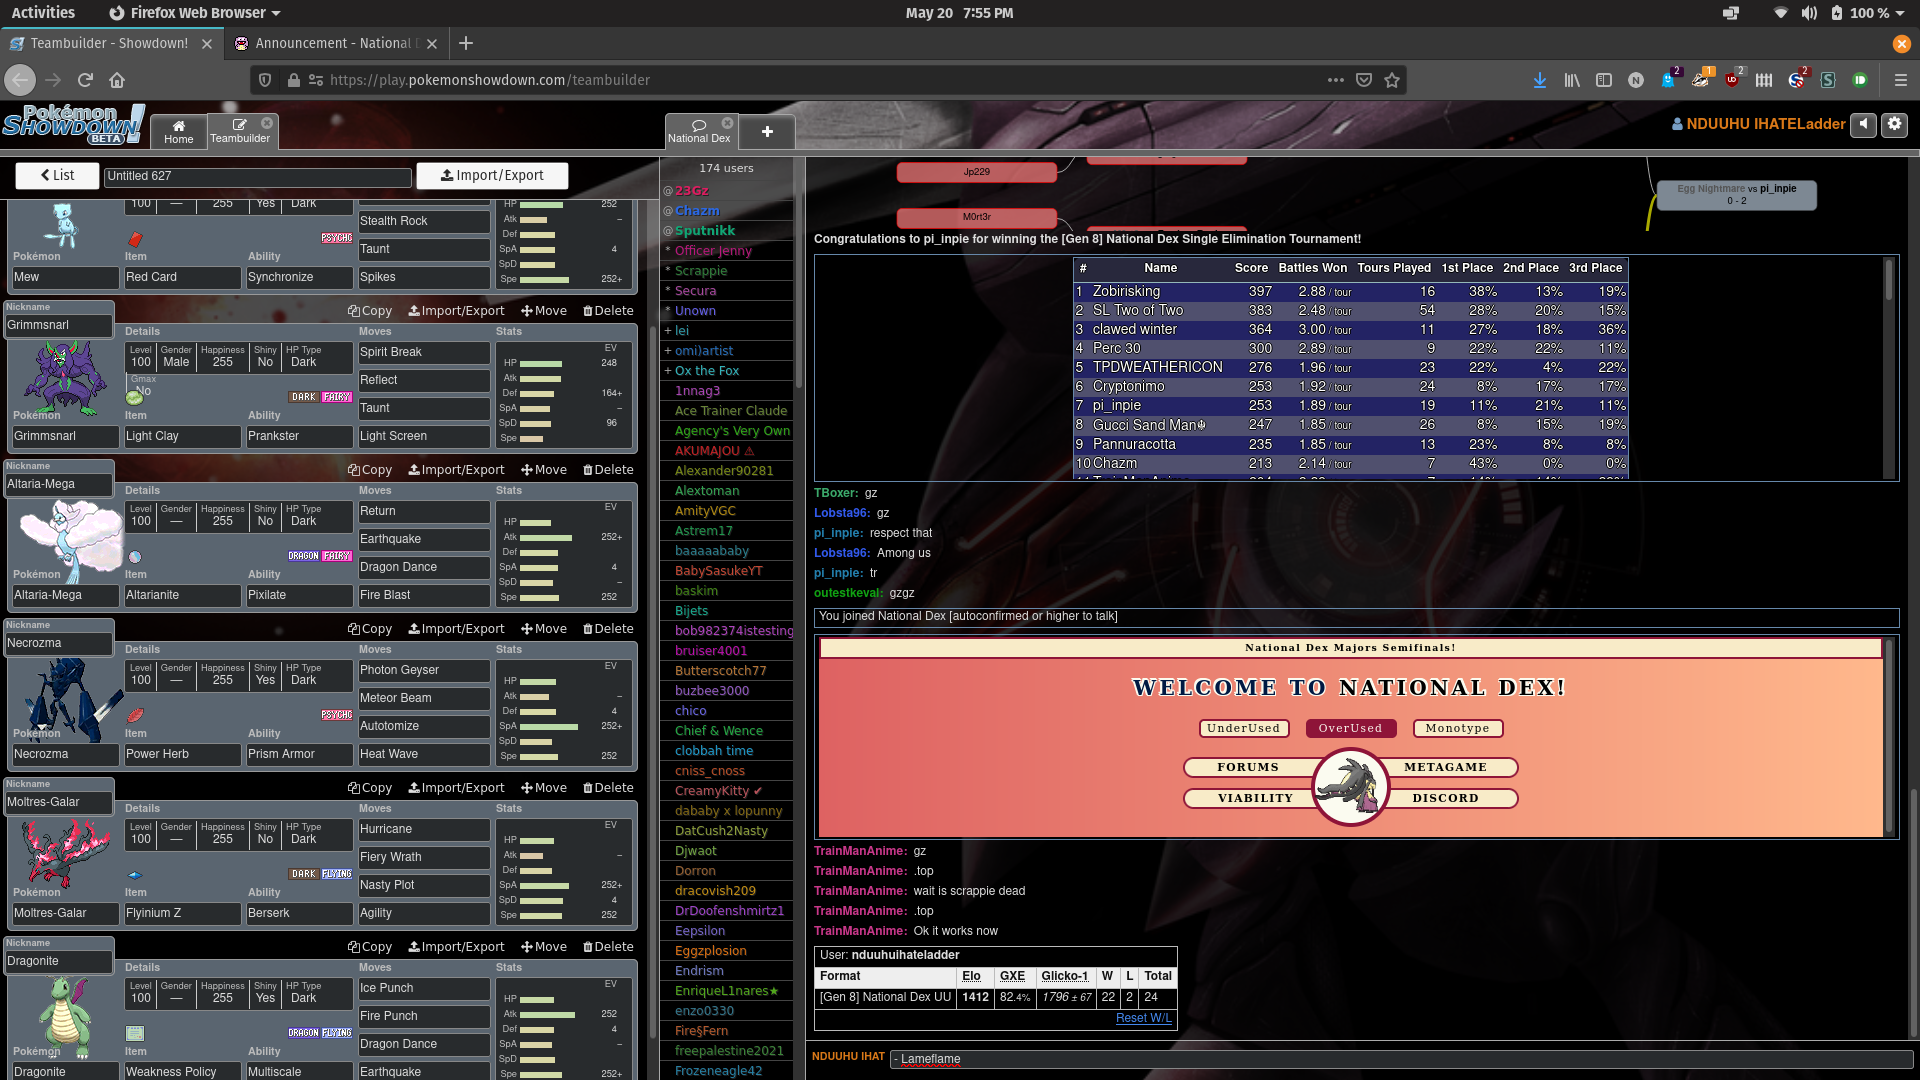
Task: Click the Mawile logo in Welcome banner
Action: pyautogui.click(x=1350, y=788)
